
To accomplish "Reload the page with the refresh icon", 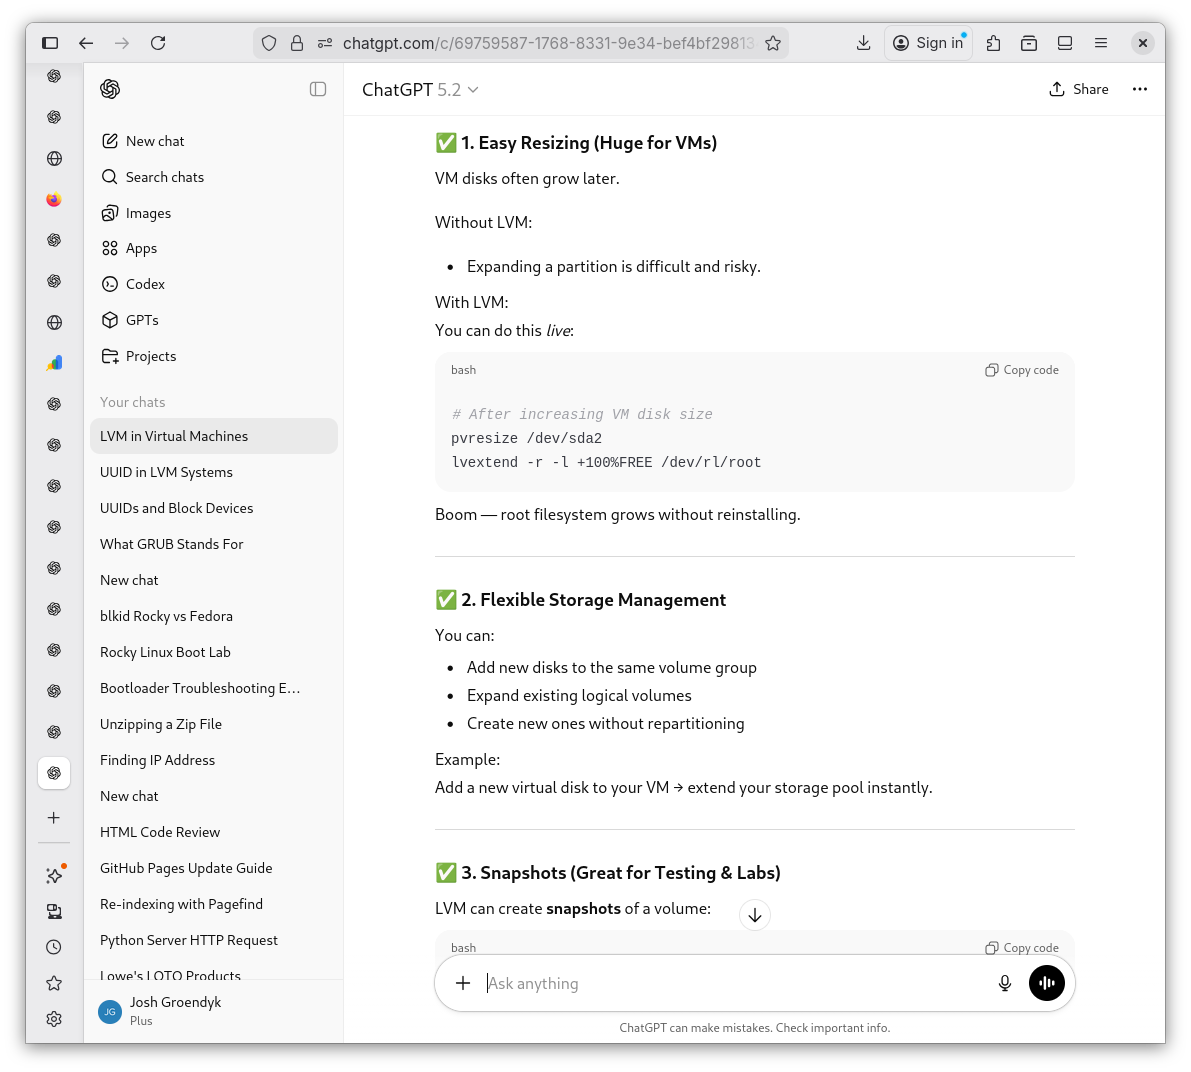I will tap(158, 43).
